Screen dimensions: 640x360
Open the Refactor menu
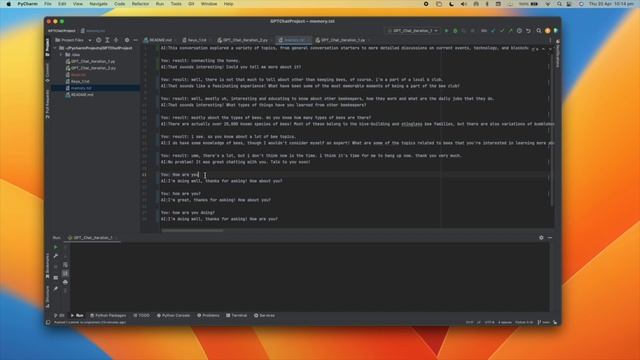140,4
